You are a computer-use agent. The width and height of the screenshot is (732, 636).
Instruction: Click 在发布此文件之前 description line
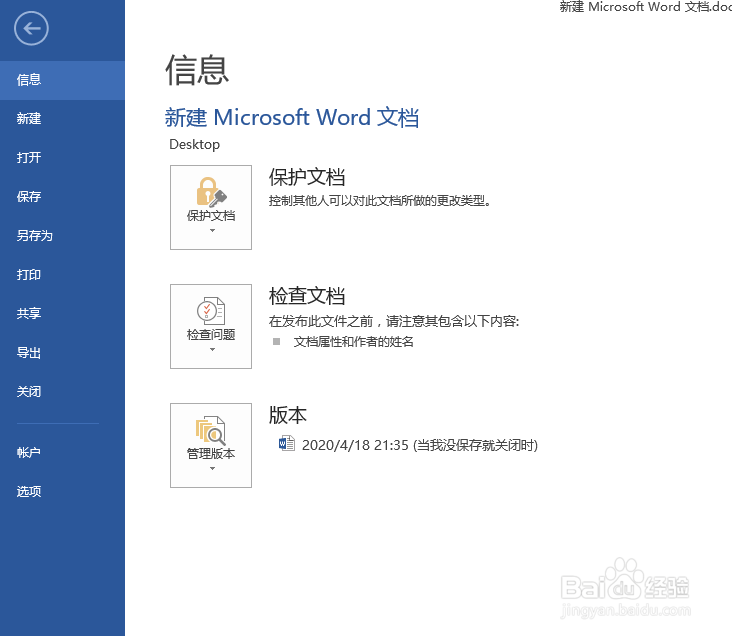tap(394, 321)
